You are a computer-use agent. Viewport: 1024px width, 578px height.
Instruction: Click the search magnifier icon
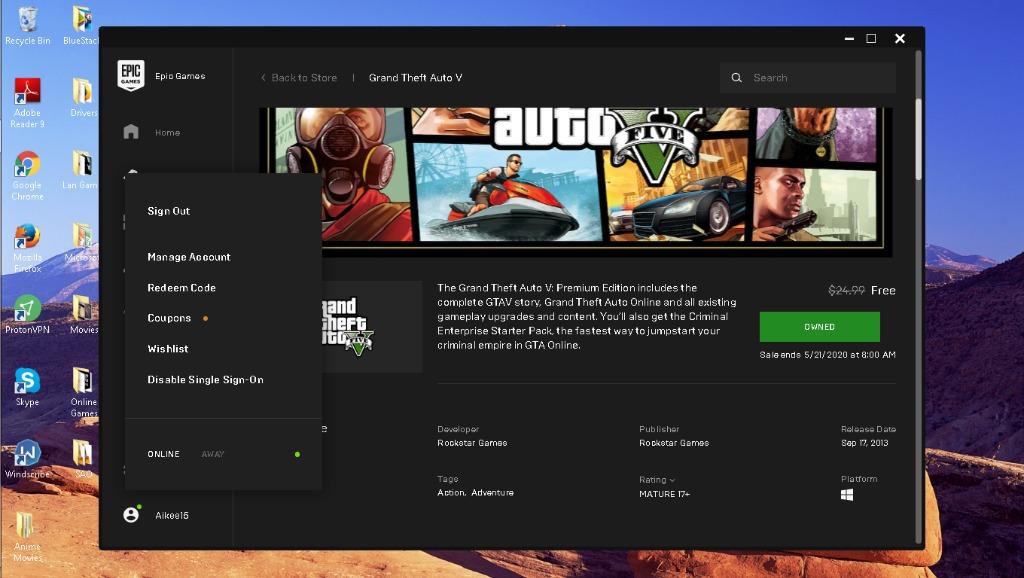(737, 78)
